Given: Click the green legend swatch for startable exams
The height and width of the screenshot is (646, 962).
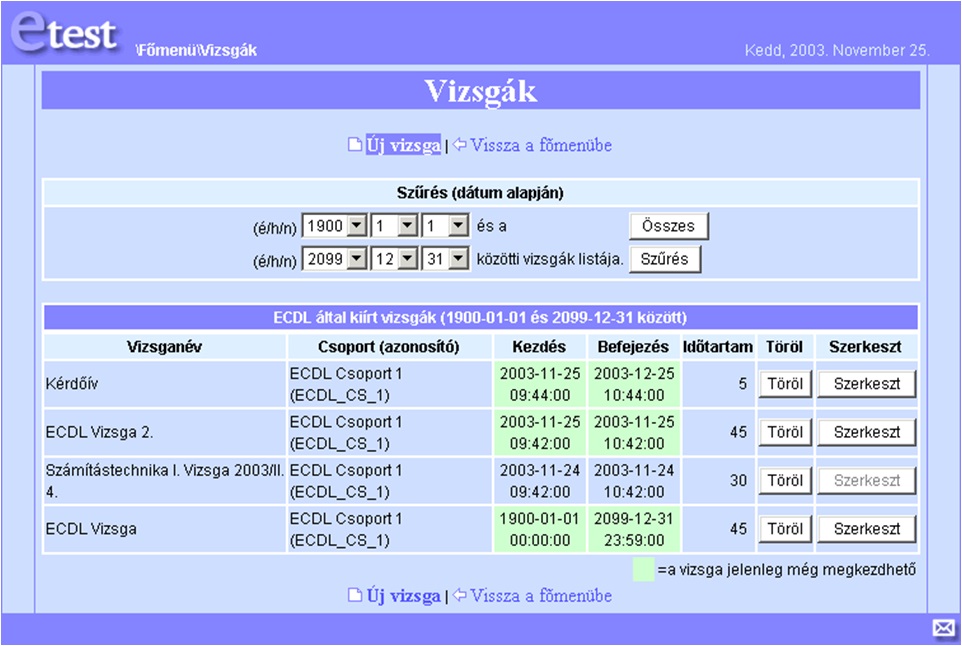Looking at the screenshot, I should (x=644, y=569).
